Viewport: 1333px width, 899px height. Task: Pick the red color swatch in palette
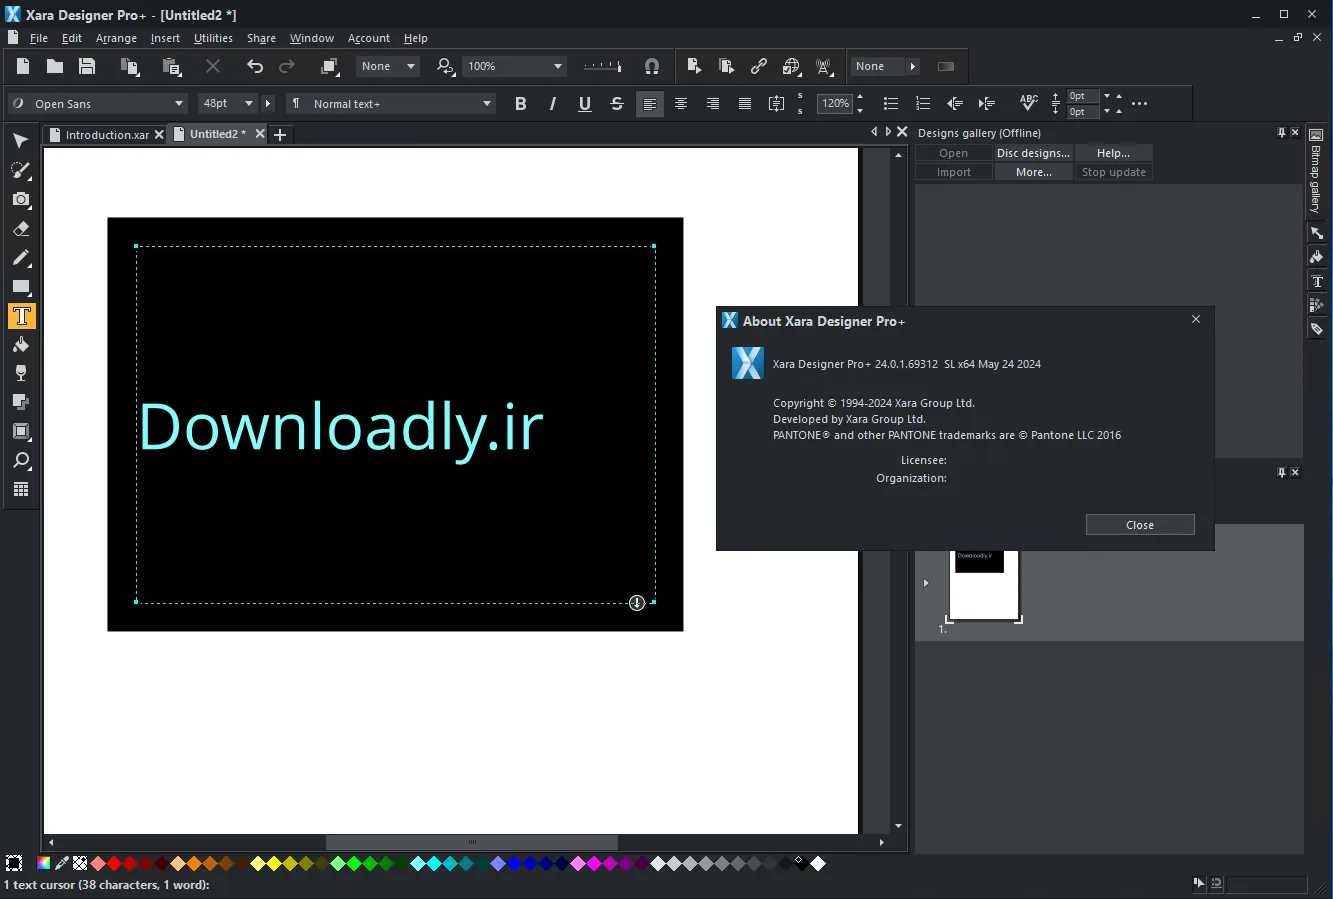tap(114, 863)
